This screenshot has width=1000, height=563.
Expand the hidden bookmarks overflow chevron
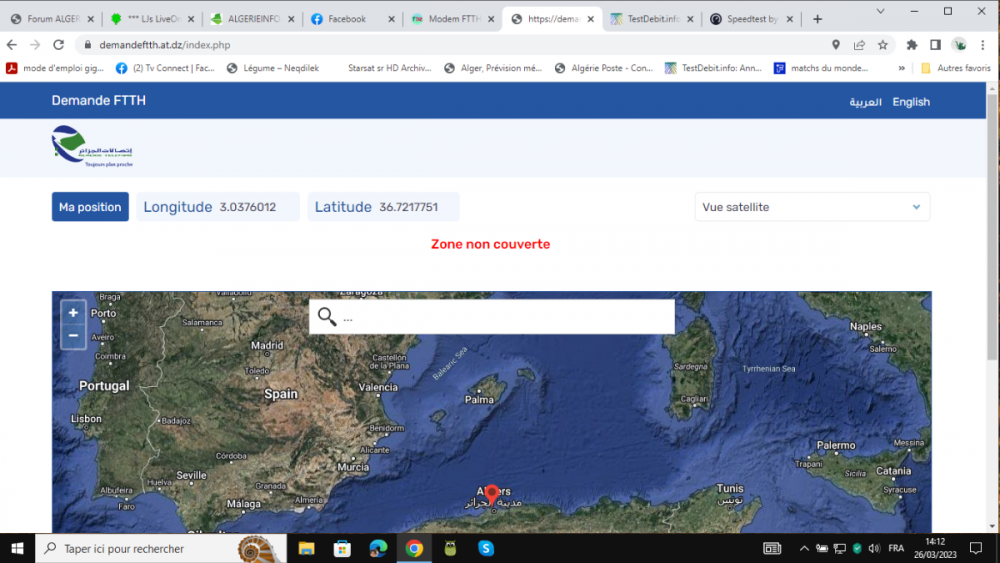point(902,68)
